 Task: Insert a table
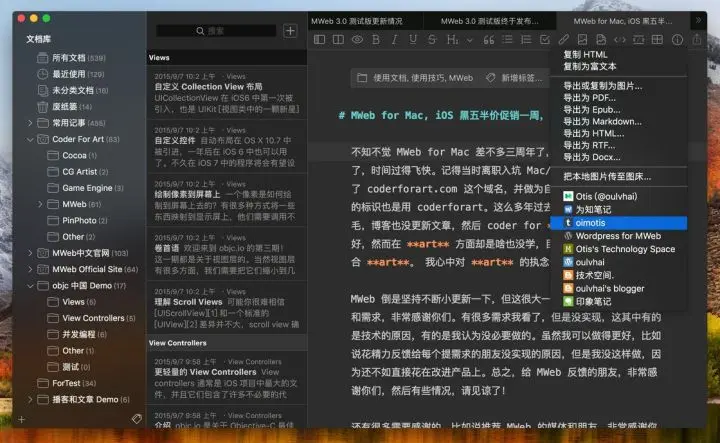point(658,40)
